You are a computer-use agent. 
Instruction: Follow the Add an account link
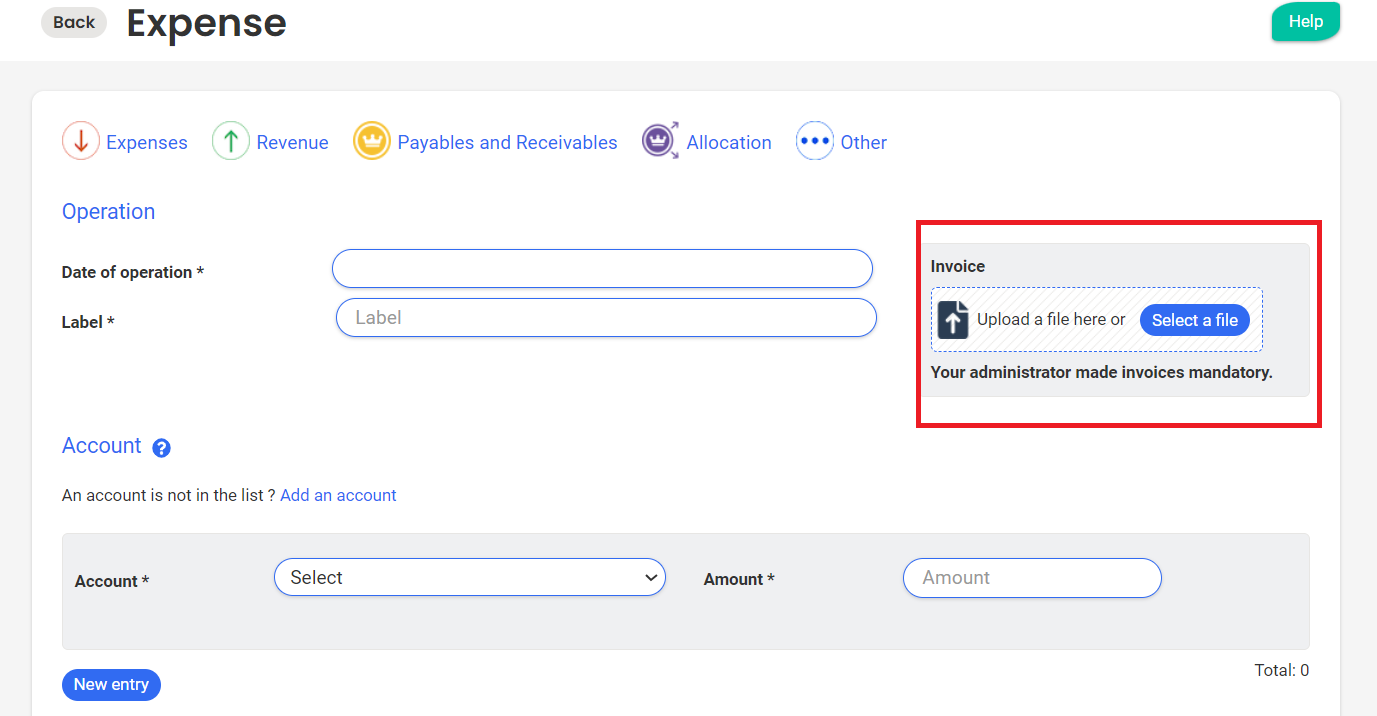(x=338, y=495)
